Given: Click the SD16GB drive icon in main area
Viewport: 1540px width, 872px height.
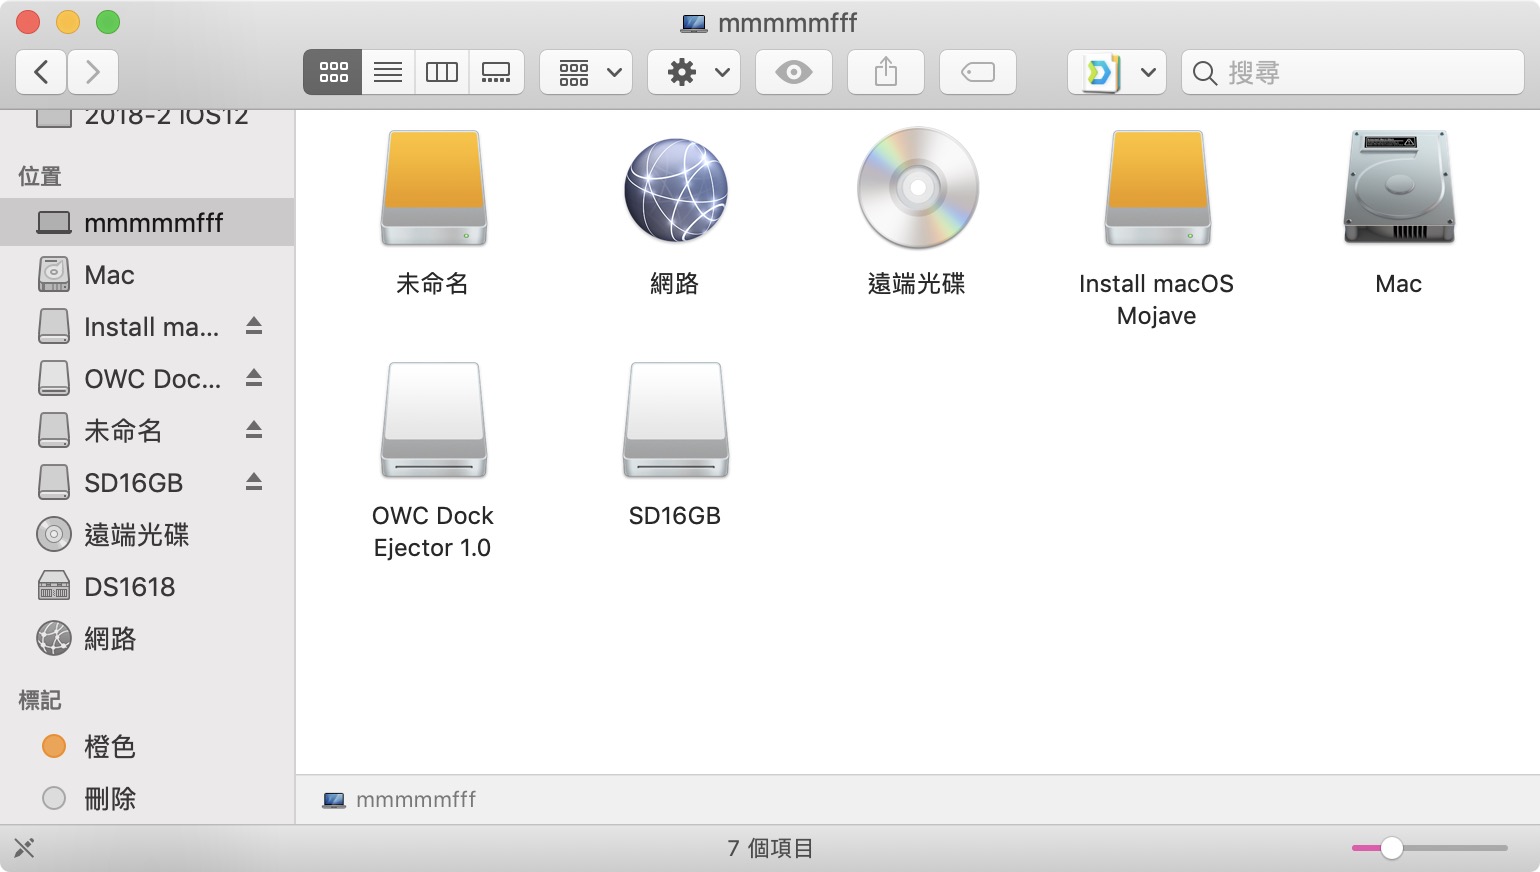Looking at the screenshot, I should point(675,421).
